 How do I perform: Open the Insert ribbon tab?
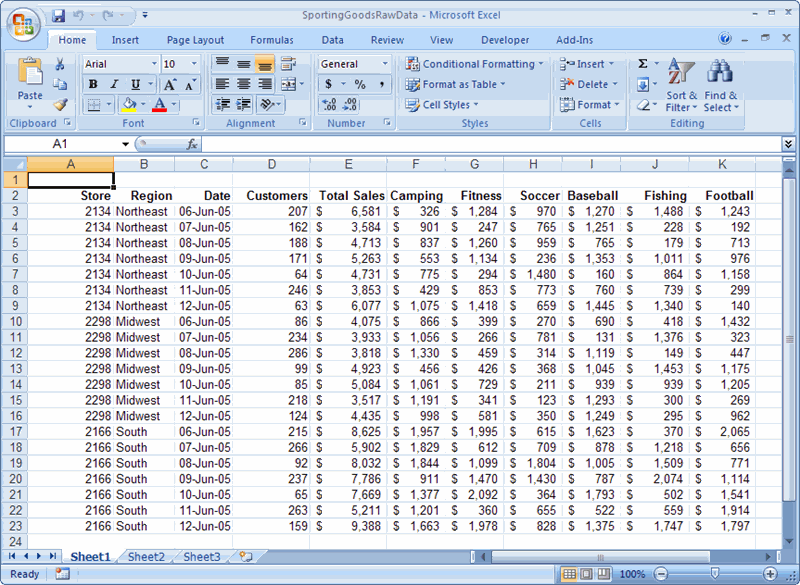[x=125, y=40]
